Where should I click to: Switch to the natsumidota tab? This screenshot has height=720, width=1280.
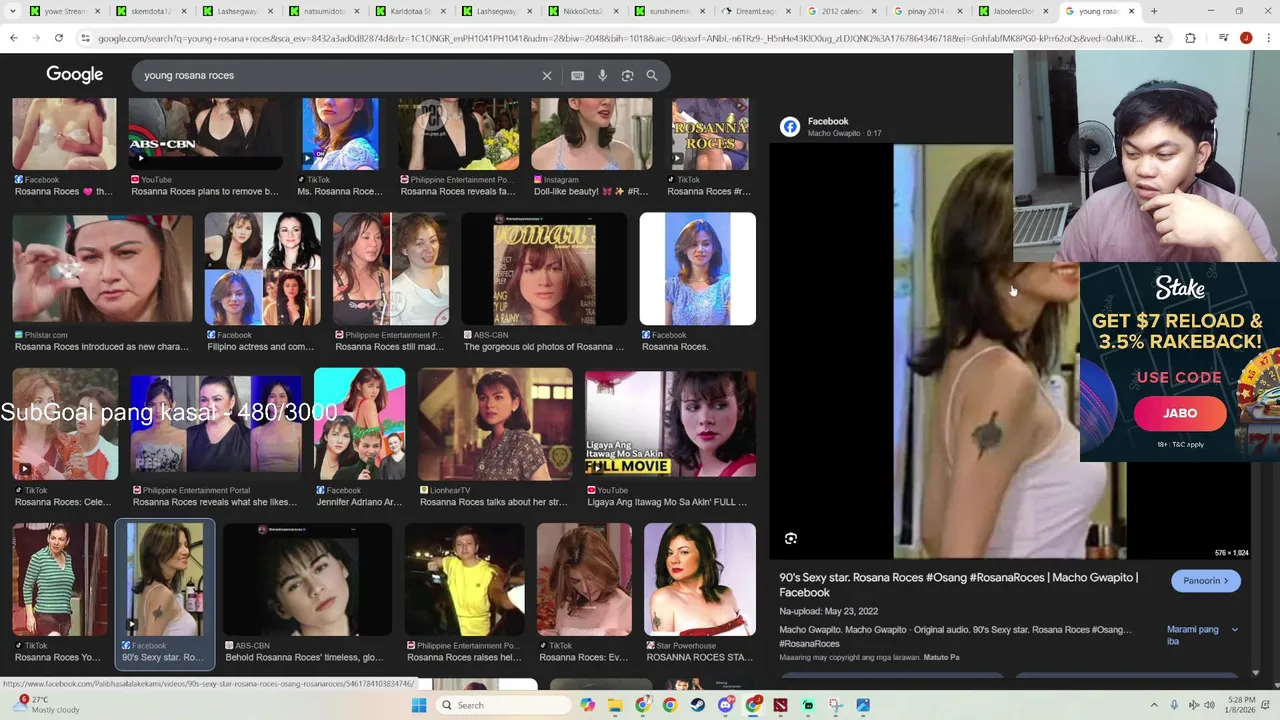coord(322,11)
